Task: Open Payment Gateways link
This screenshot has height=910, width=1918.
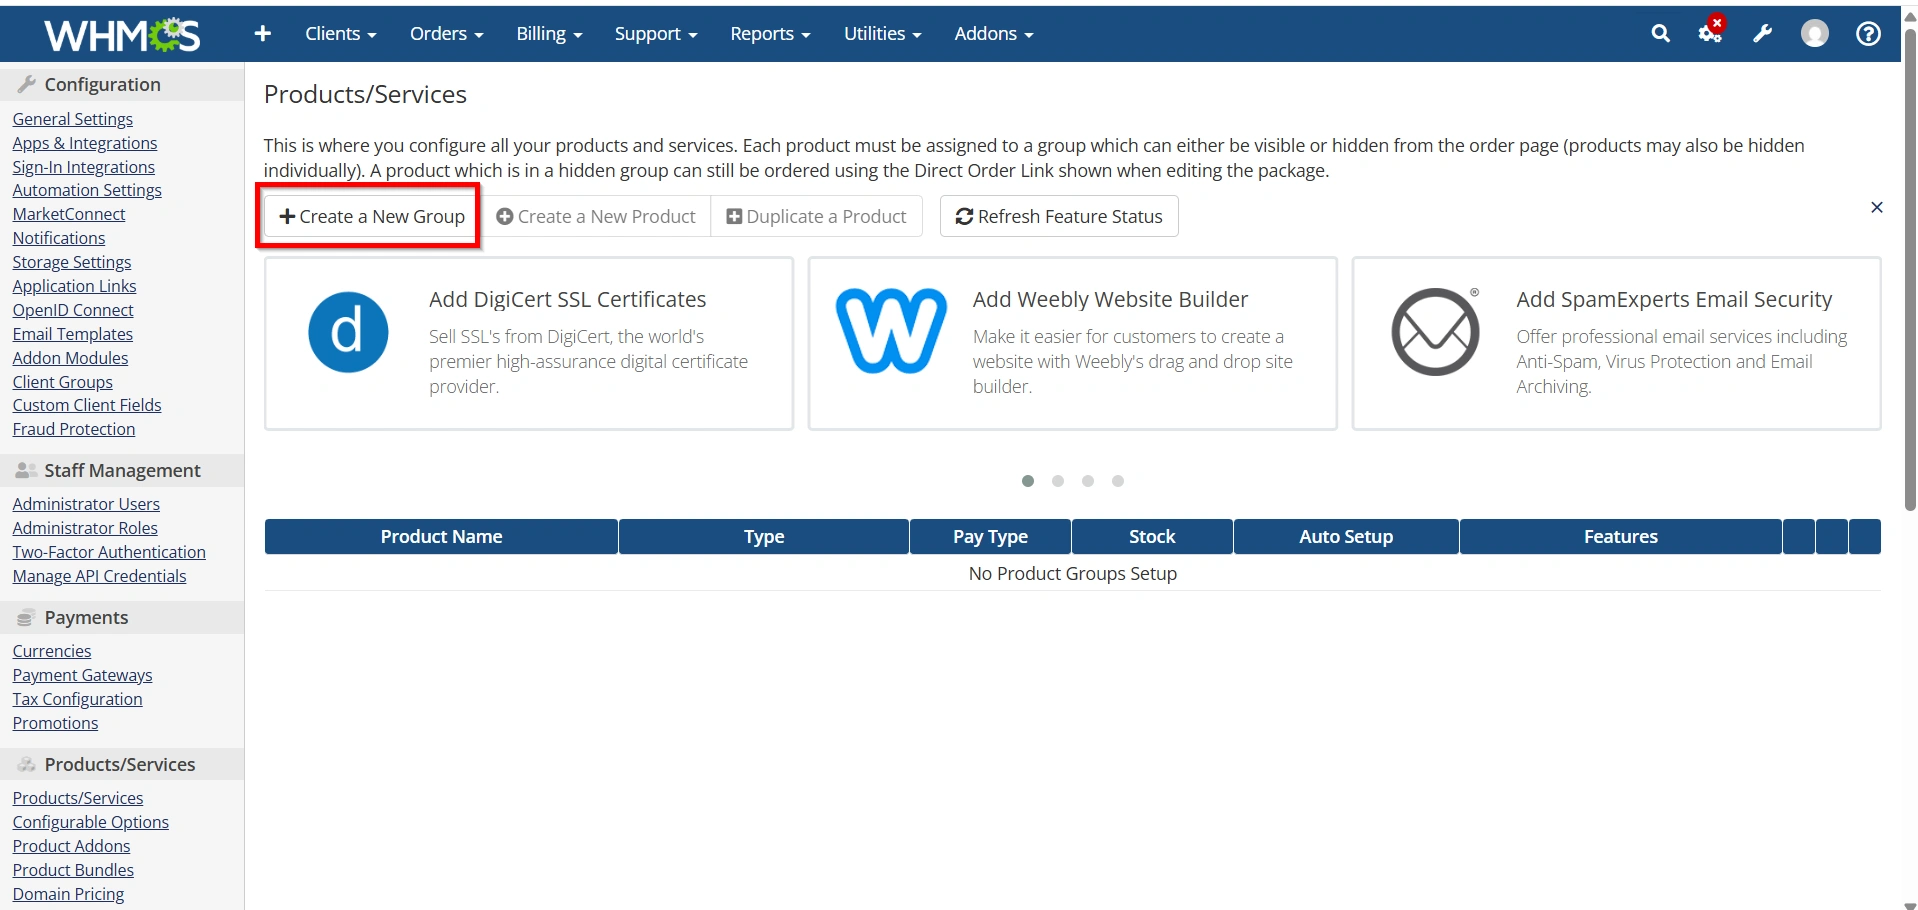Action: (x=82, y=675)
